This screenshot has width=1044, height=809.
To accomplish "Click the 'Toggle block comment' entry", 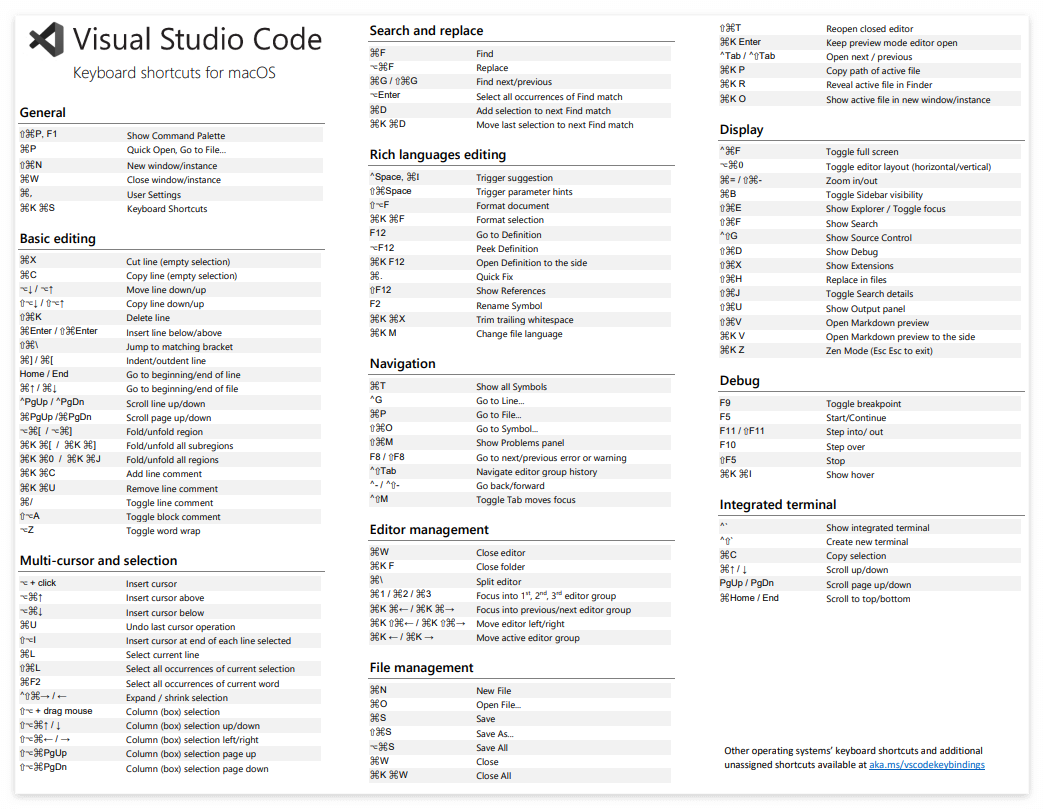I will tap(173, 517).
